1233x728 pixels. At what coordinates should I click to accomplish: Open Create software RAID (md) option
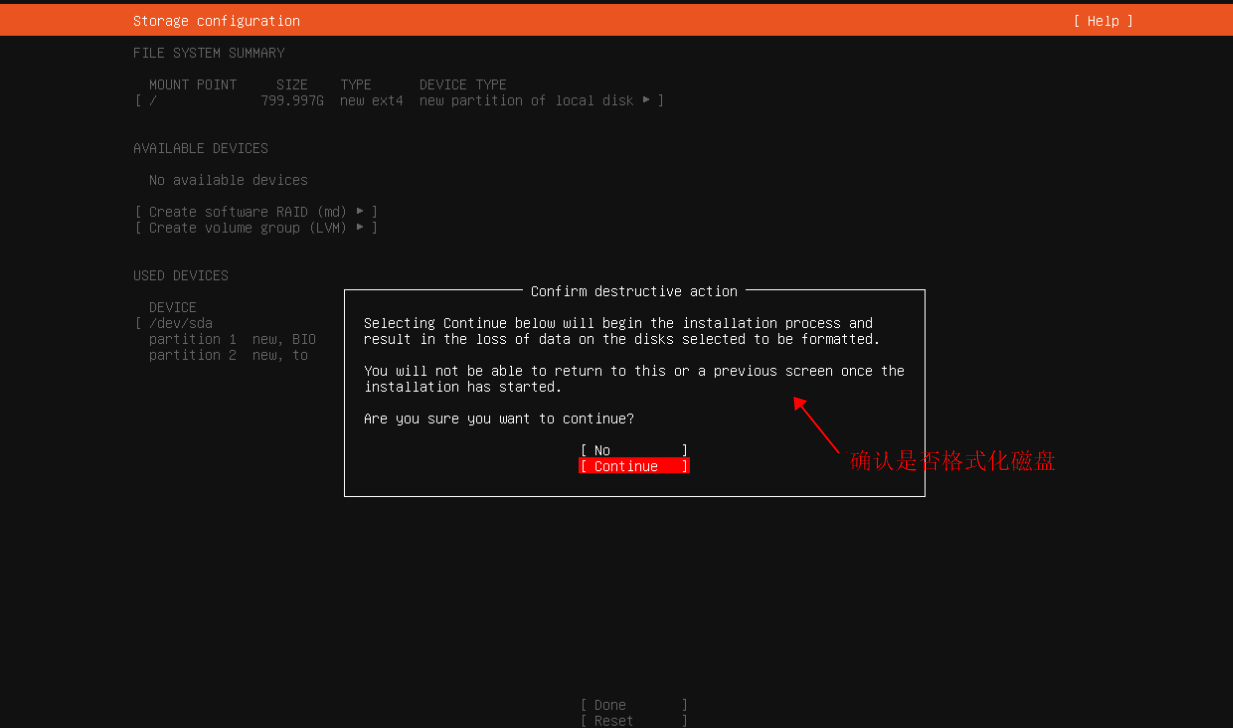256,212
